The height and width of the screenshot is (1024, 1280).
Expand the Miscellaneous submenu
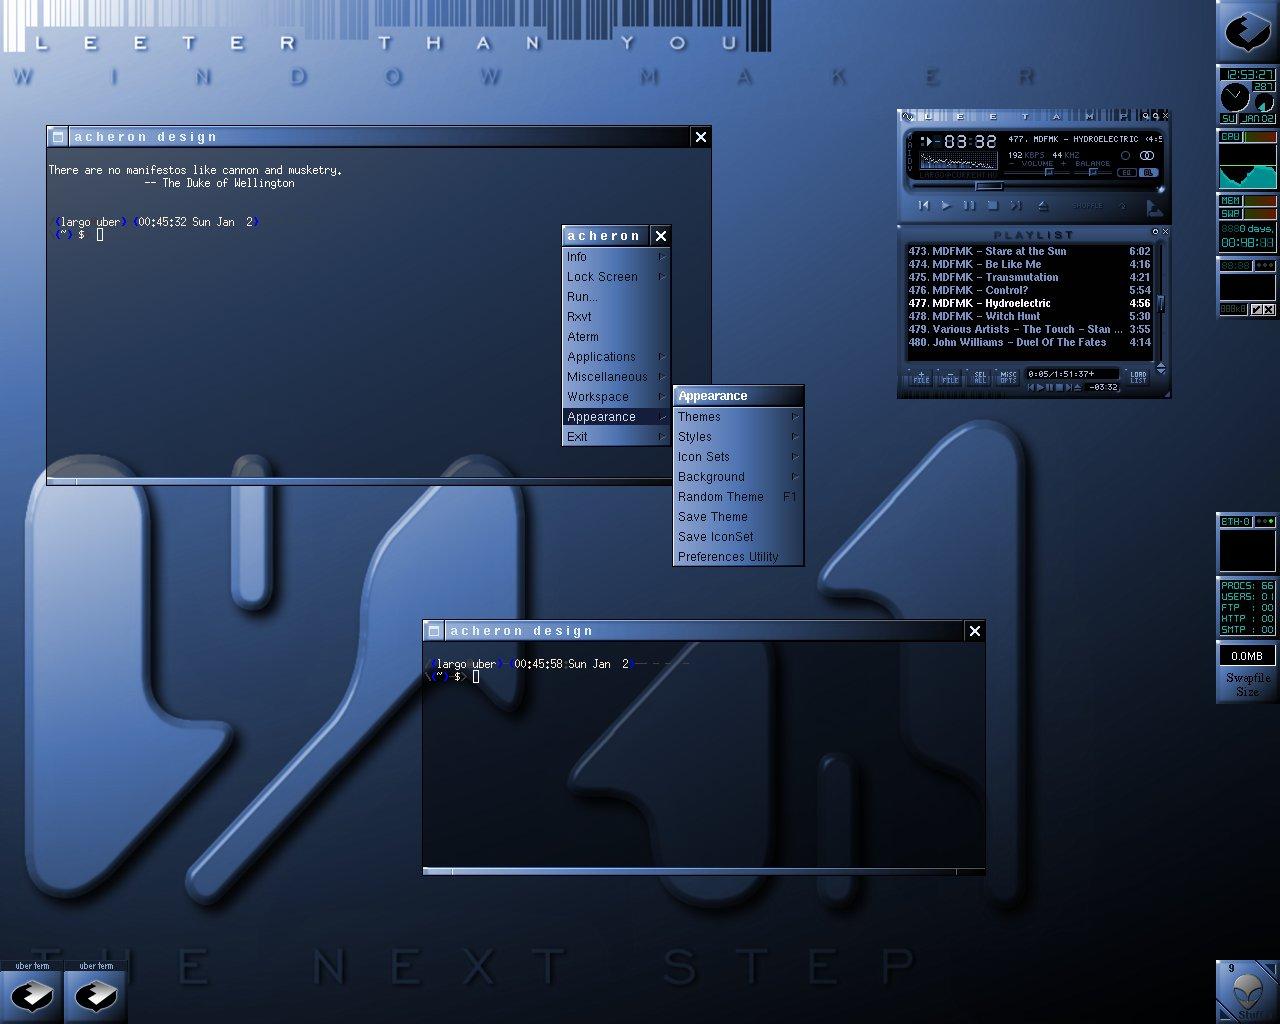point(616,377)
